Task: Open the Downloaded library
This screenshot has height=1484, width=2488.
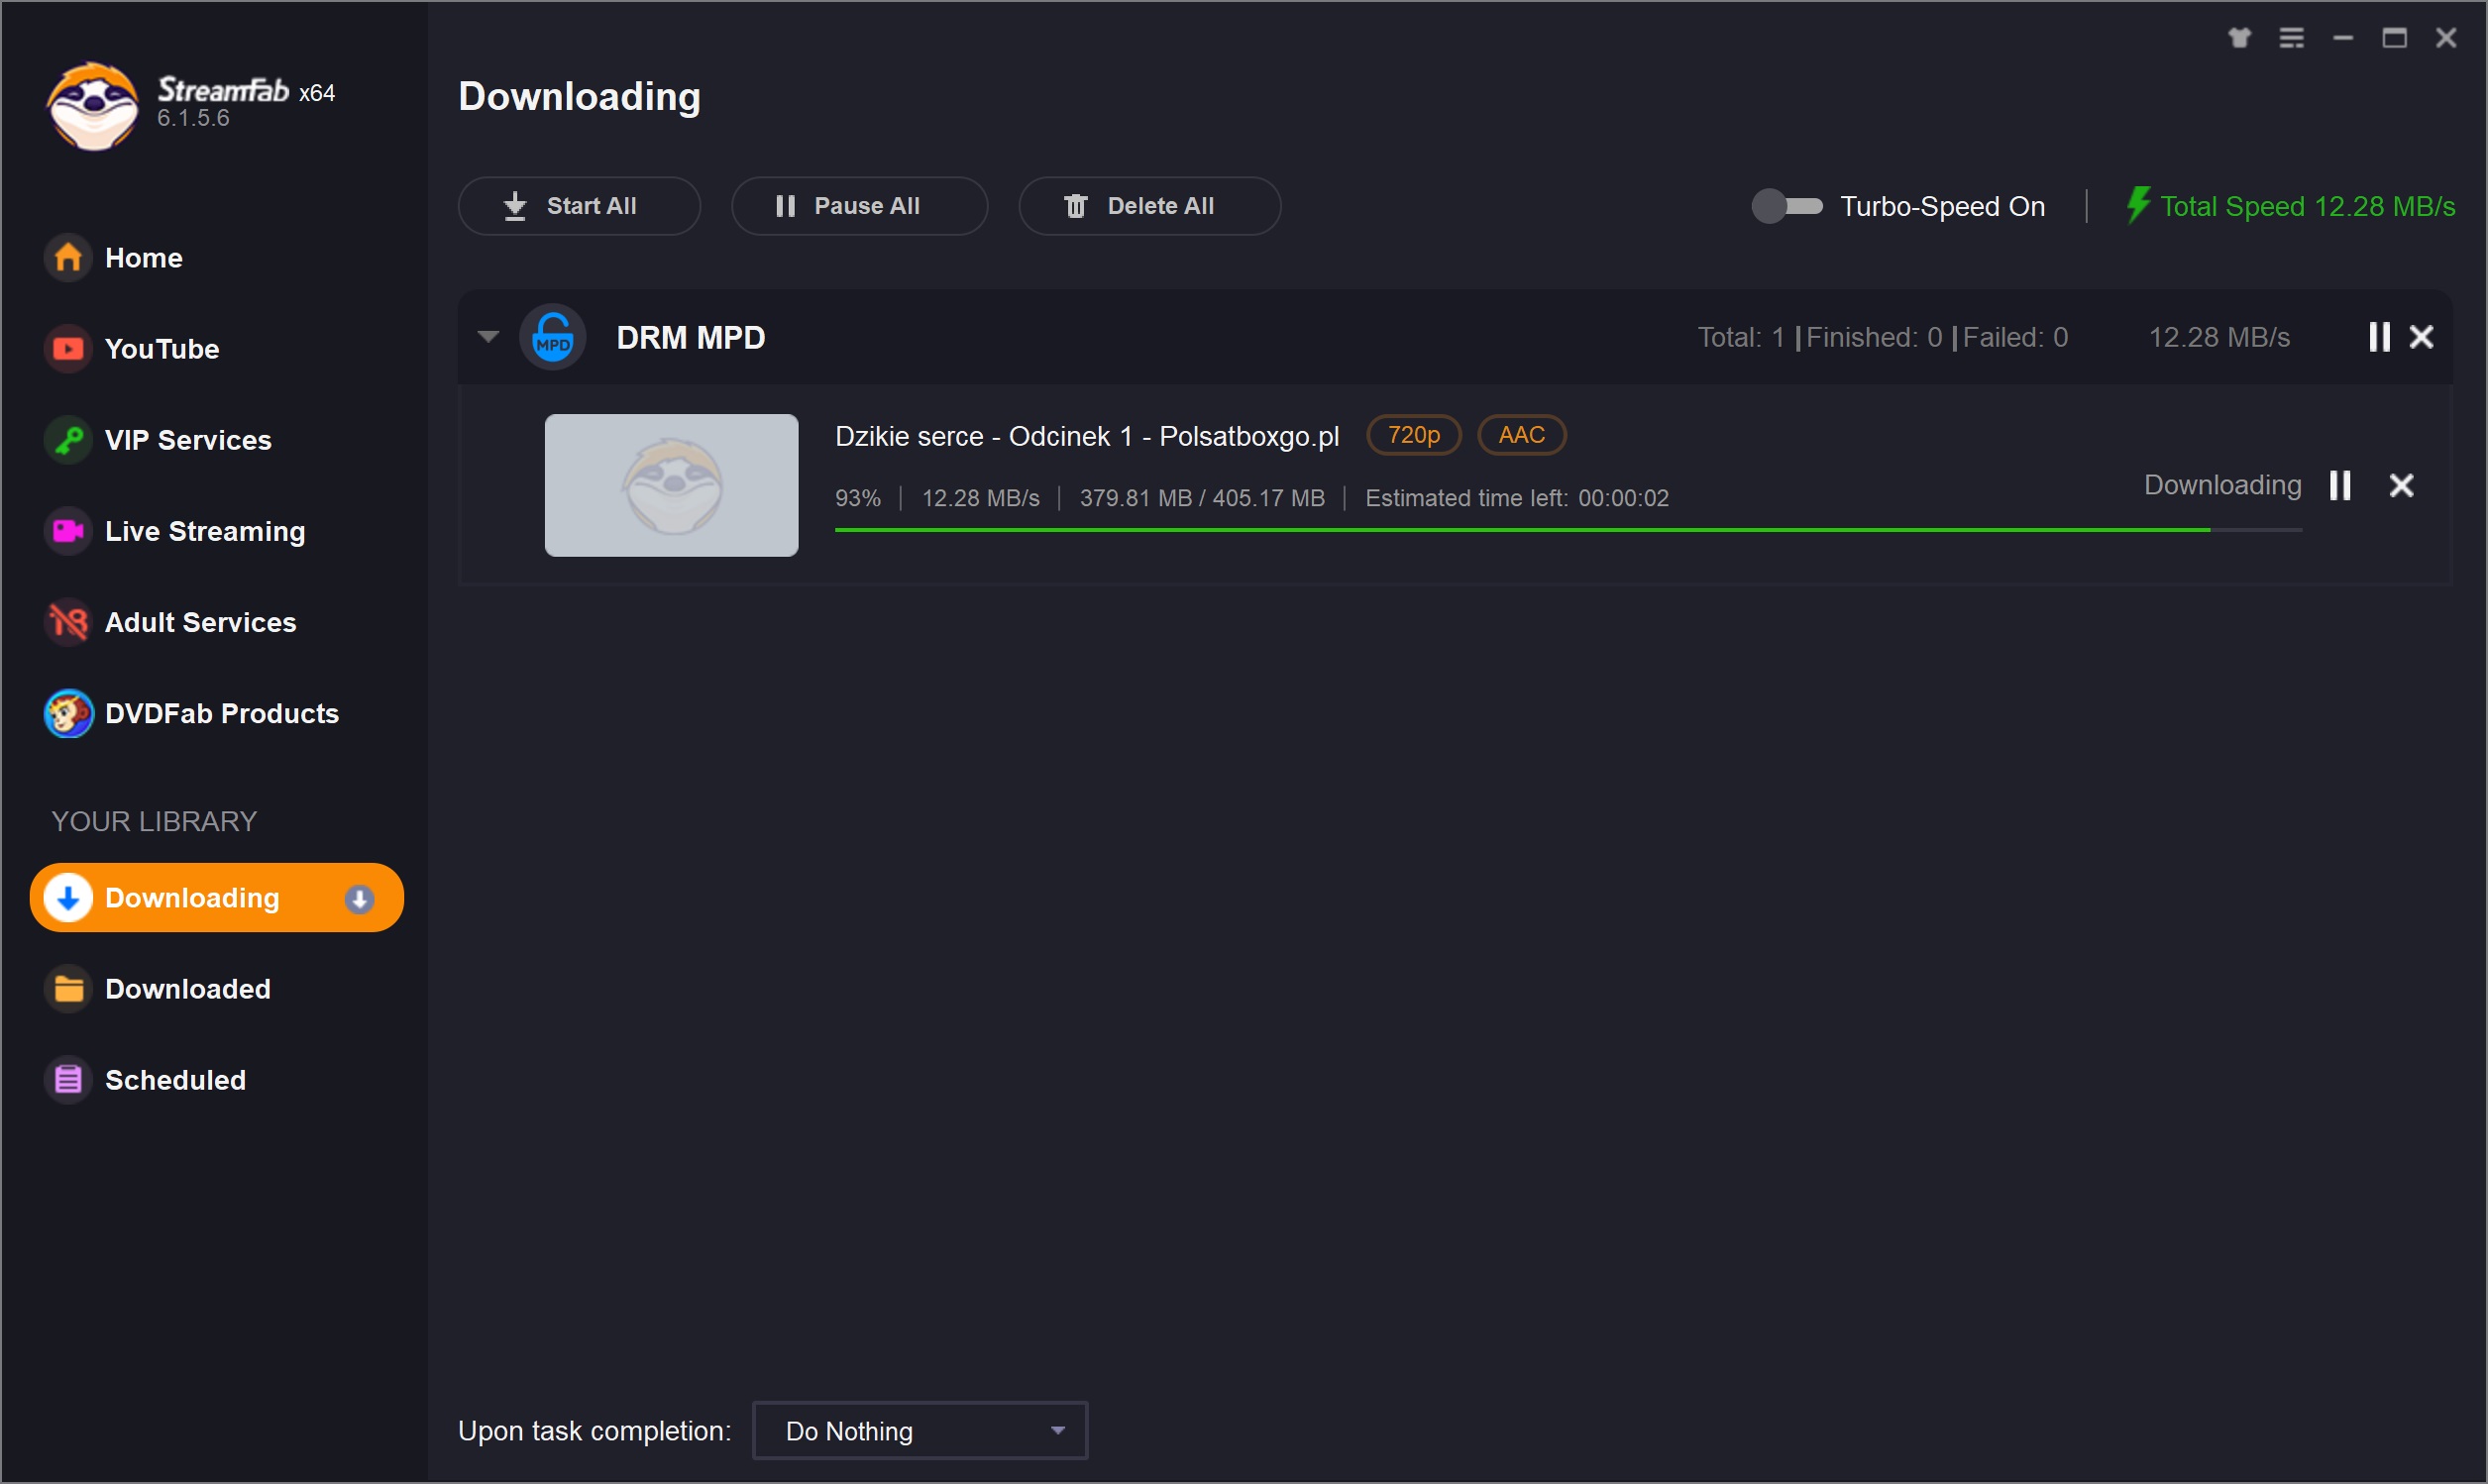Action: [x=187, y=989]
